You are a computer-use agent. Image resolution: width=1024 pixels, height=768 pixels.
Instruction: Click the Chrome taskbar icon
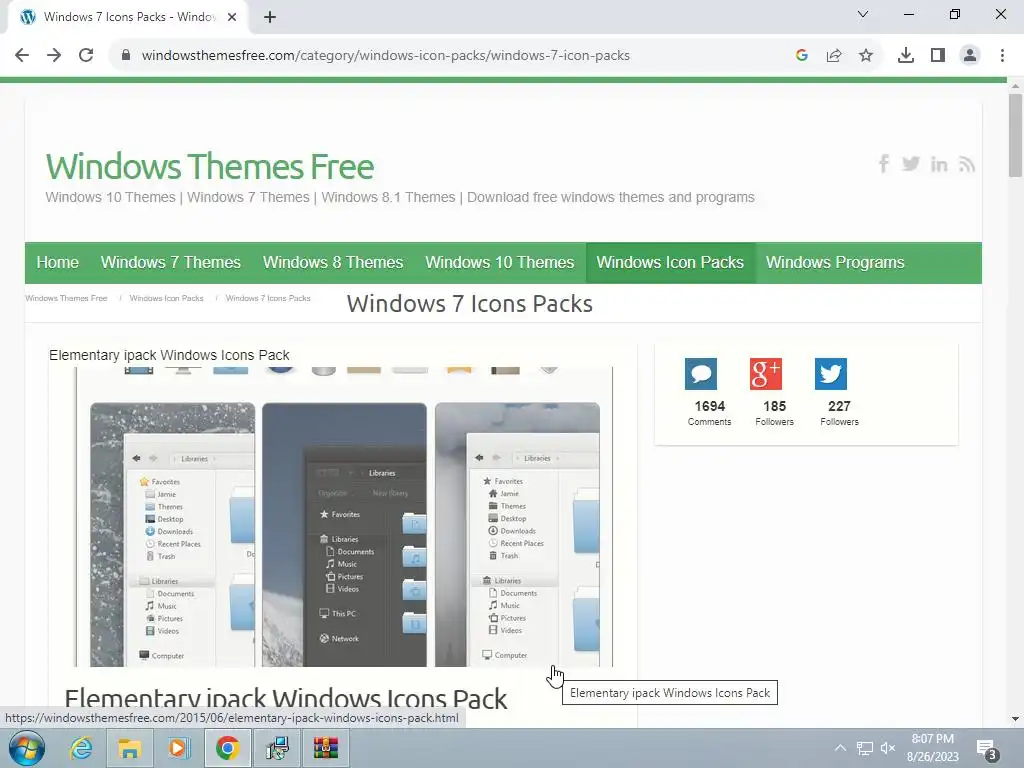click(x=227, y=748)
